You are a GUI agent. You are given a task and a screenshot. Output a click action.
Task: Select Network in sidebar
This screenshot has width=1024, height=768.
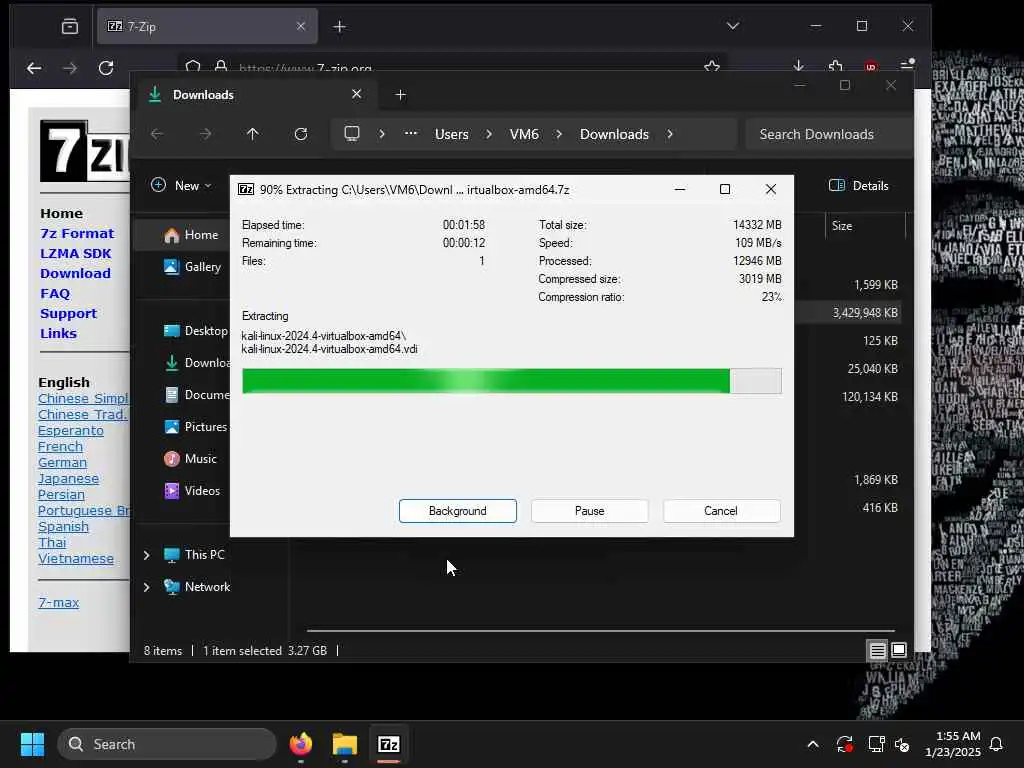tap(197, 586)
